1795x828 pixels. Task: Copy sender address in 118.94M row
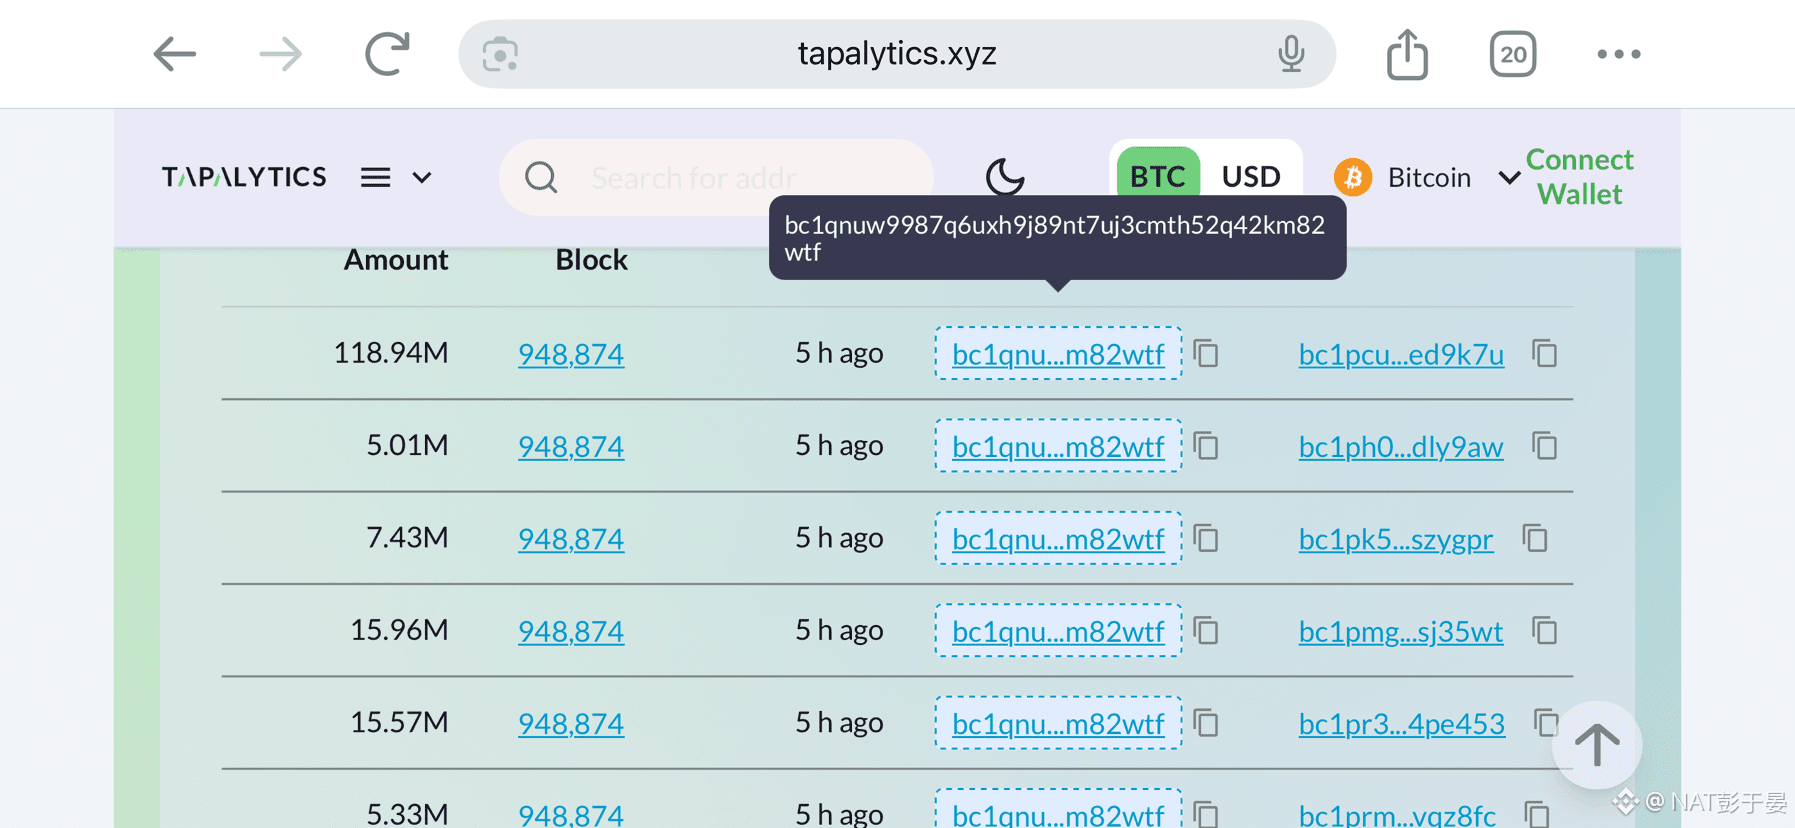coord(1207,353)
